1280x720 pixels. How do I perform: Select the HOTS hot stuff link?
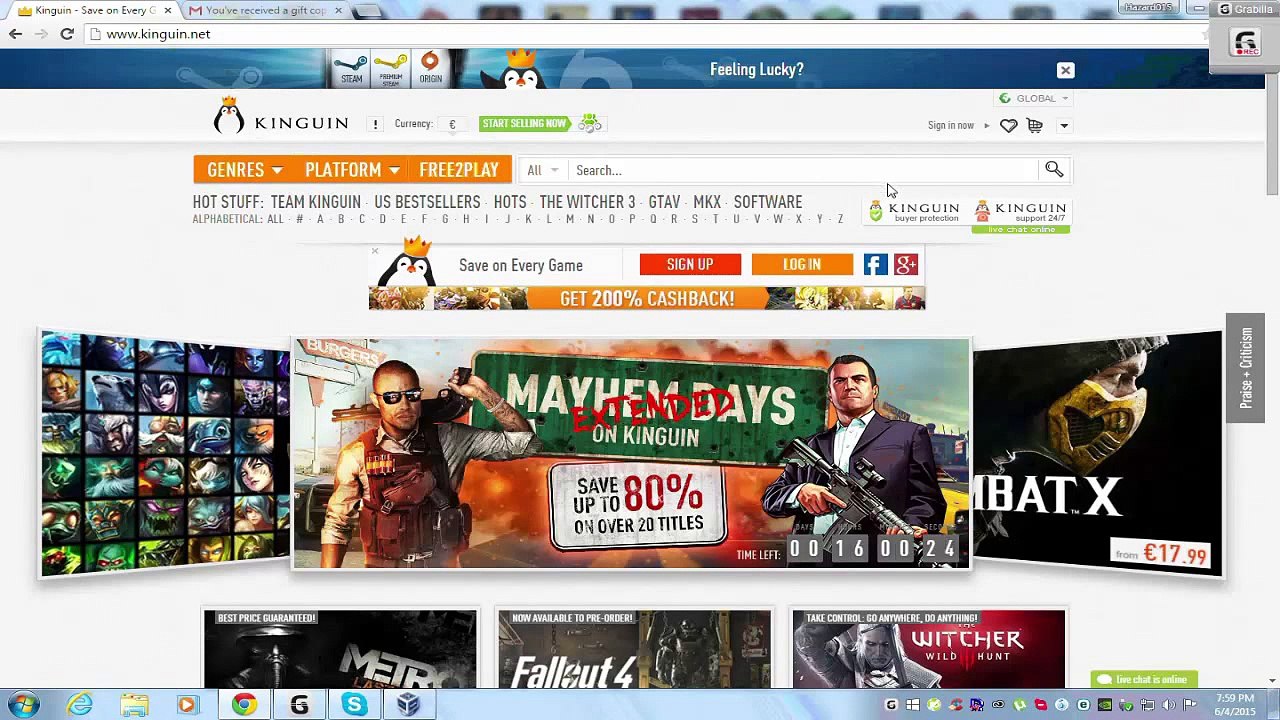point(510,202)
